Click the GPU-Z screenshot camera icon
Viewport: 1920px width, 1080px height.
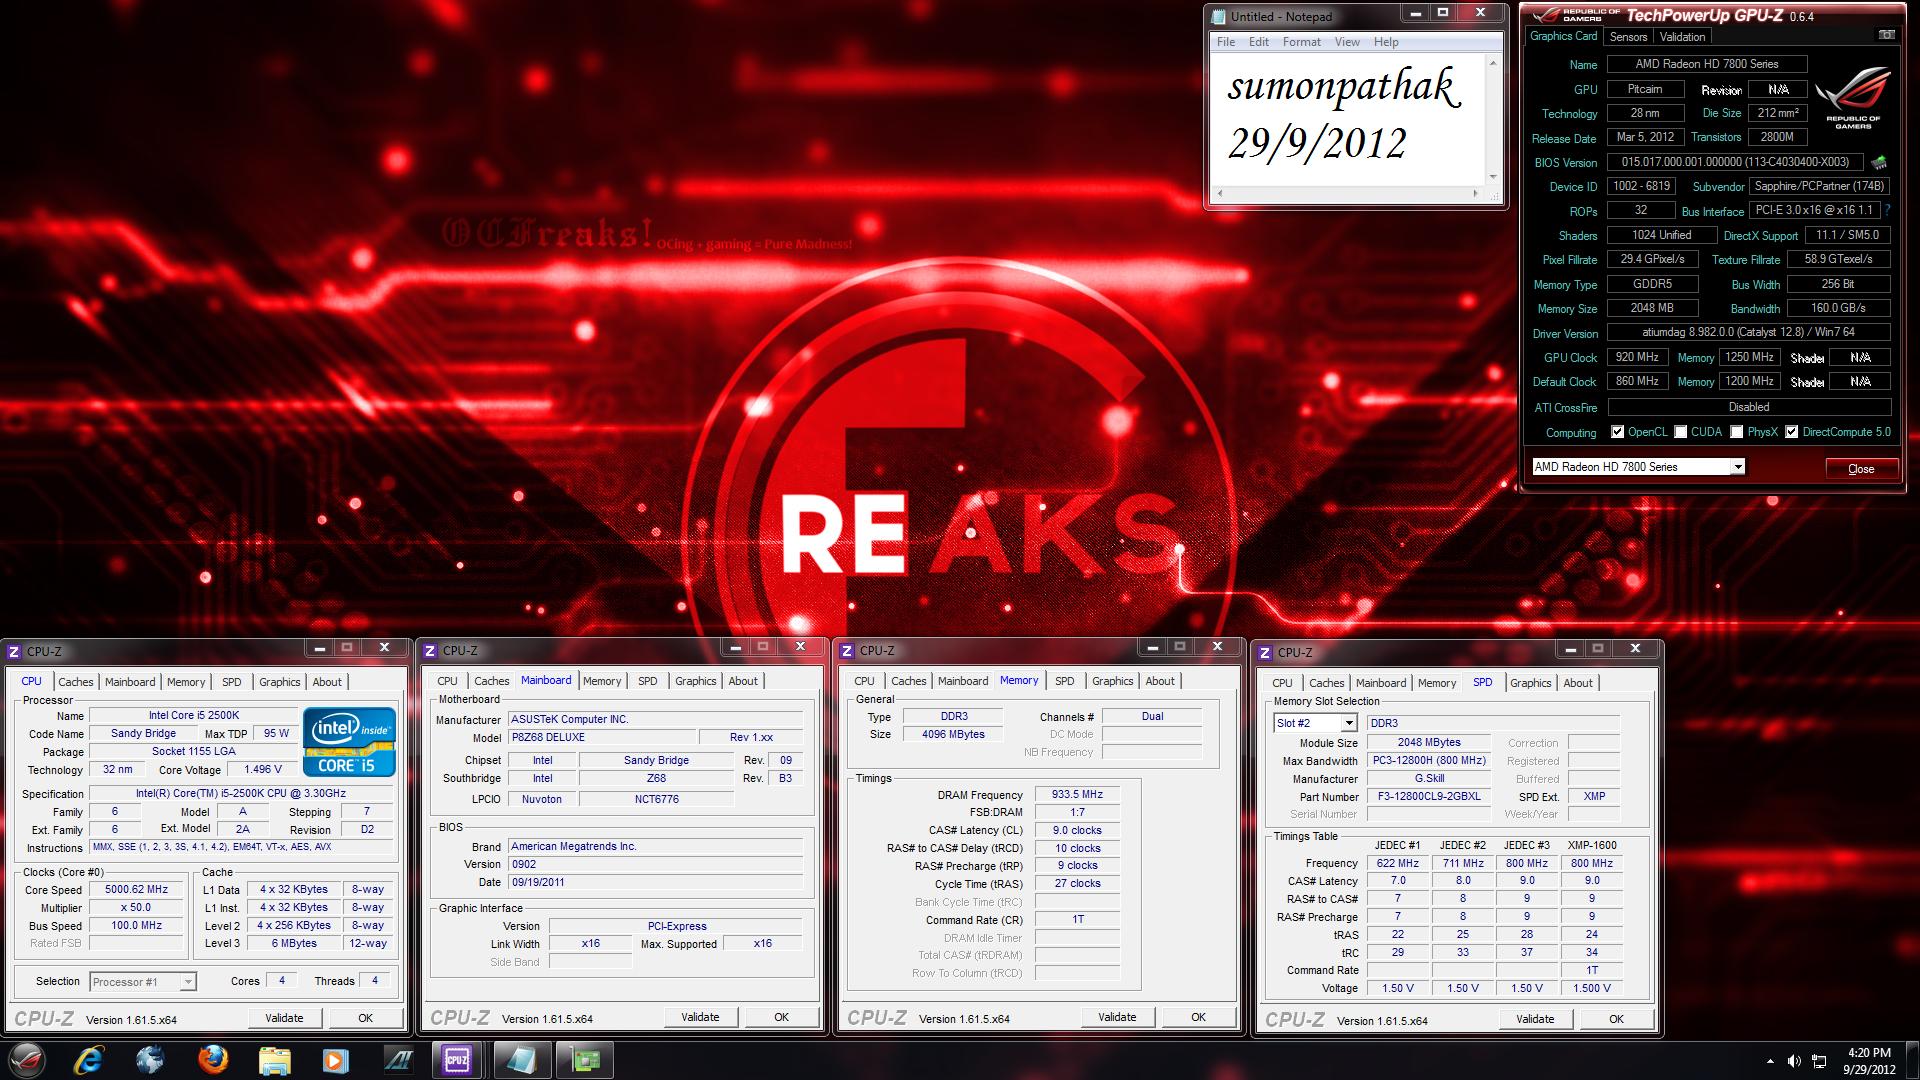(x=1886, y=35)
